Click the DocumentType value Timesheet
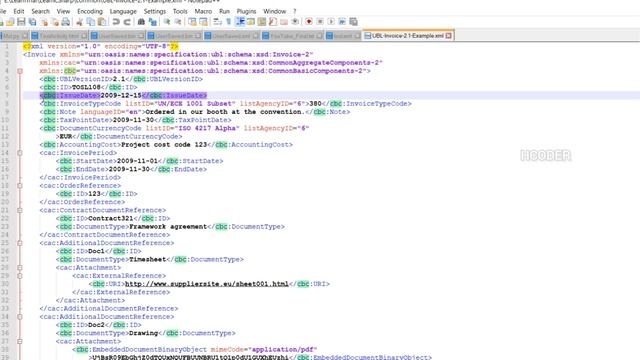640x360 pixels. [148, 259]
